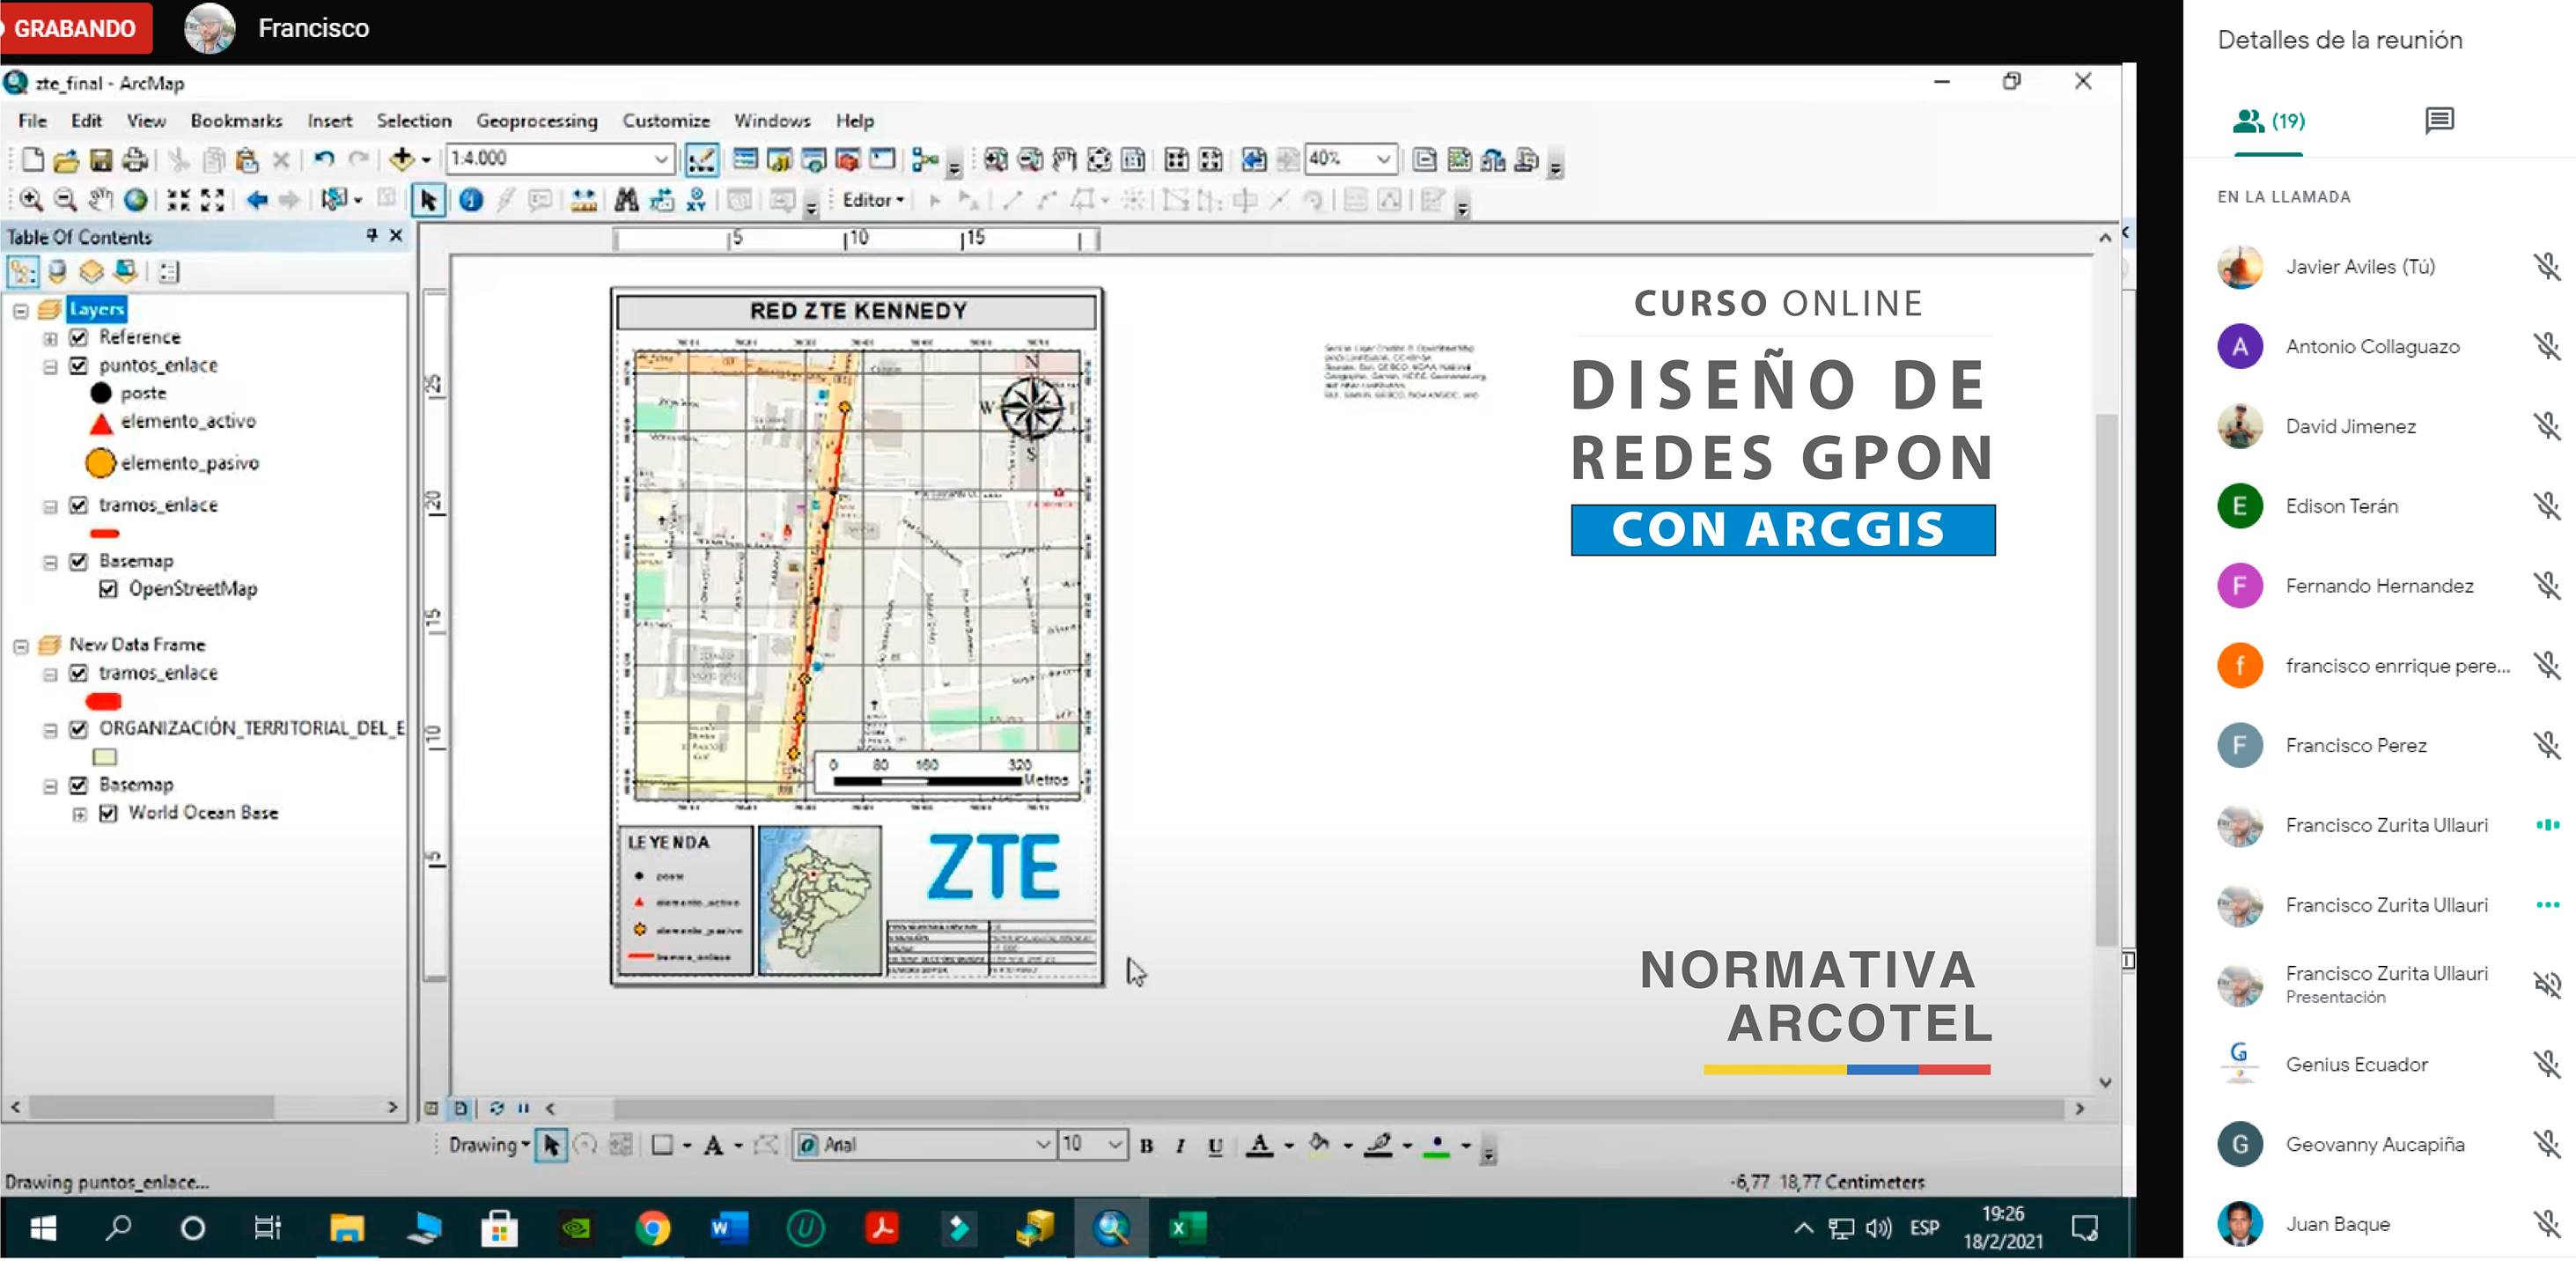The image size is (2576, 1261).
Task: Open the Find binoculars tool
Action: click(x=627, y=200)
